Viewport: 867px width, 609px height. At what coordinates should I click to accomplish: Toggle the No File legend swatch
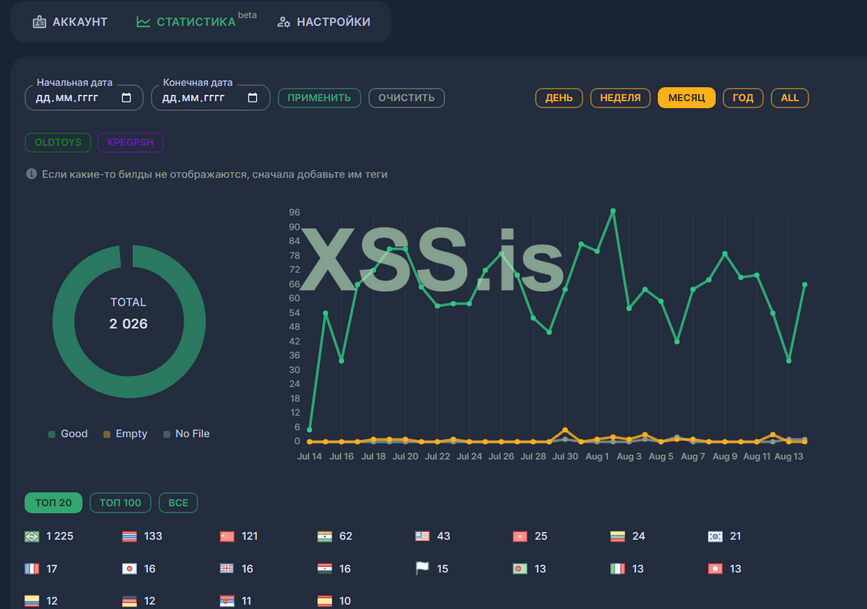pyautogui.click(x=166, y=434)
